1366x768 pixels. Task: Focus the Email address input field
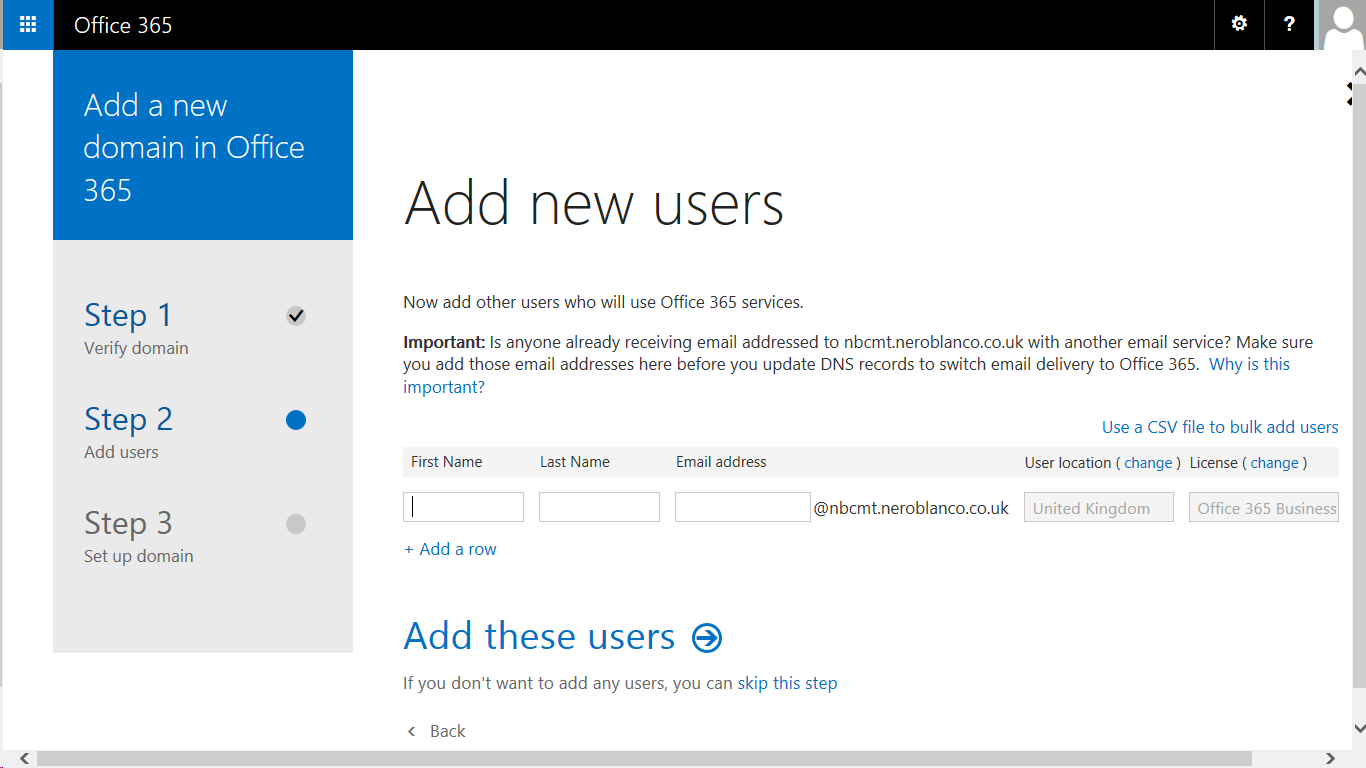click(x=742, y=507)
